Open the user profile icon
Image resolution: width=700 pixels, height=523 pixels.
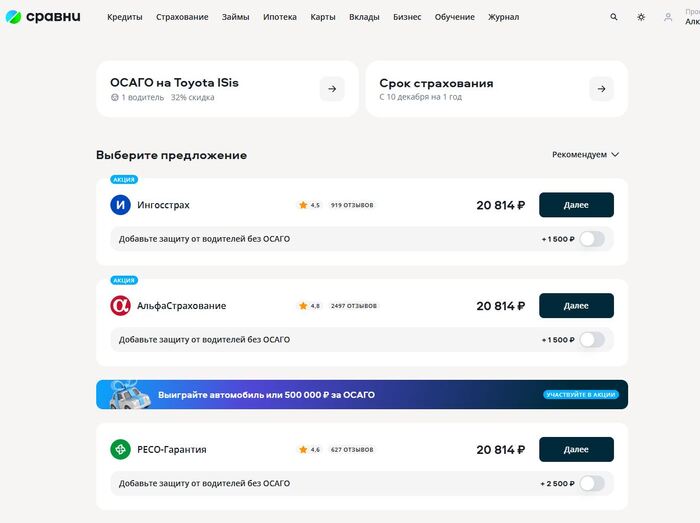pyautogui.click(x=668, y=17)
